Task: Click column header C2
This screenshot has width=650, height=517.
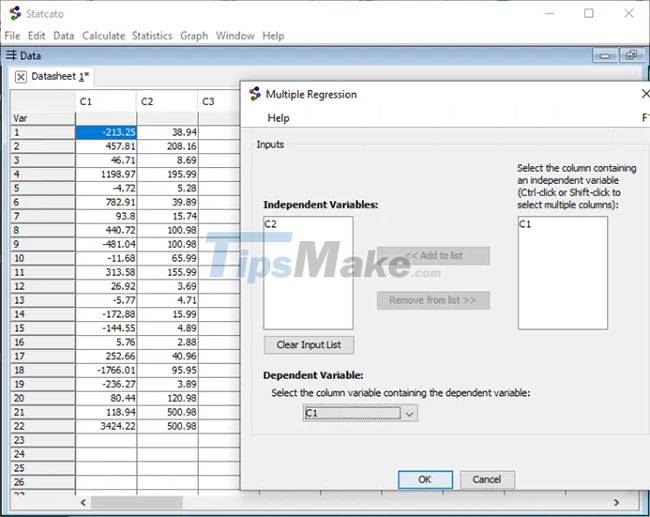Action: click(167, 102)
